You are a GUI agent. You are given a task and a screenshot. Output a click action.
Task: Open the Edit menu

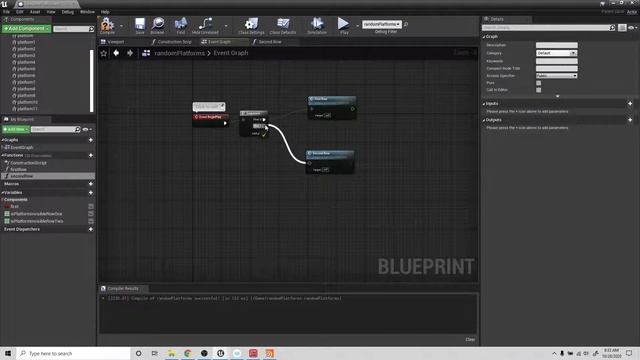[x=20, y=12]
